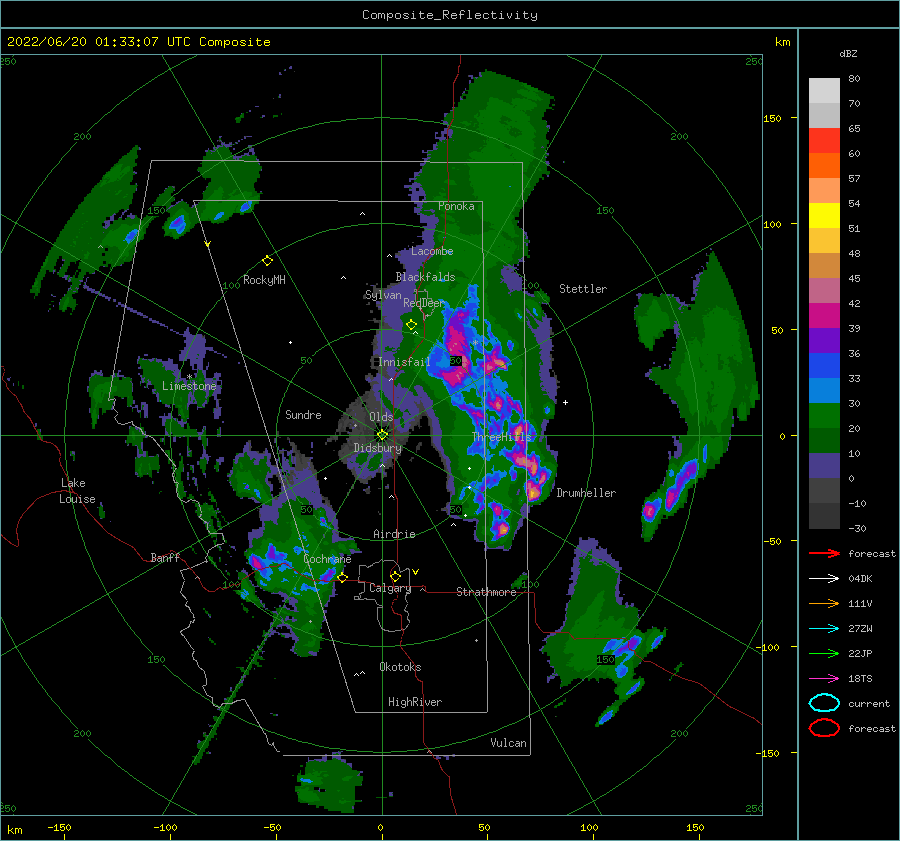Click the Olds town label
The width and height of the screenshot is (900, 841).
click(x=381, y=417)
